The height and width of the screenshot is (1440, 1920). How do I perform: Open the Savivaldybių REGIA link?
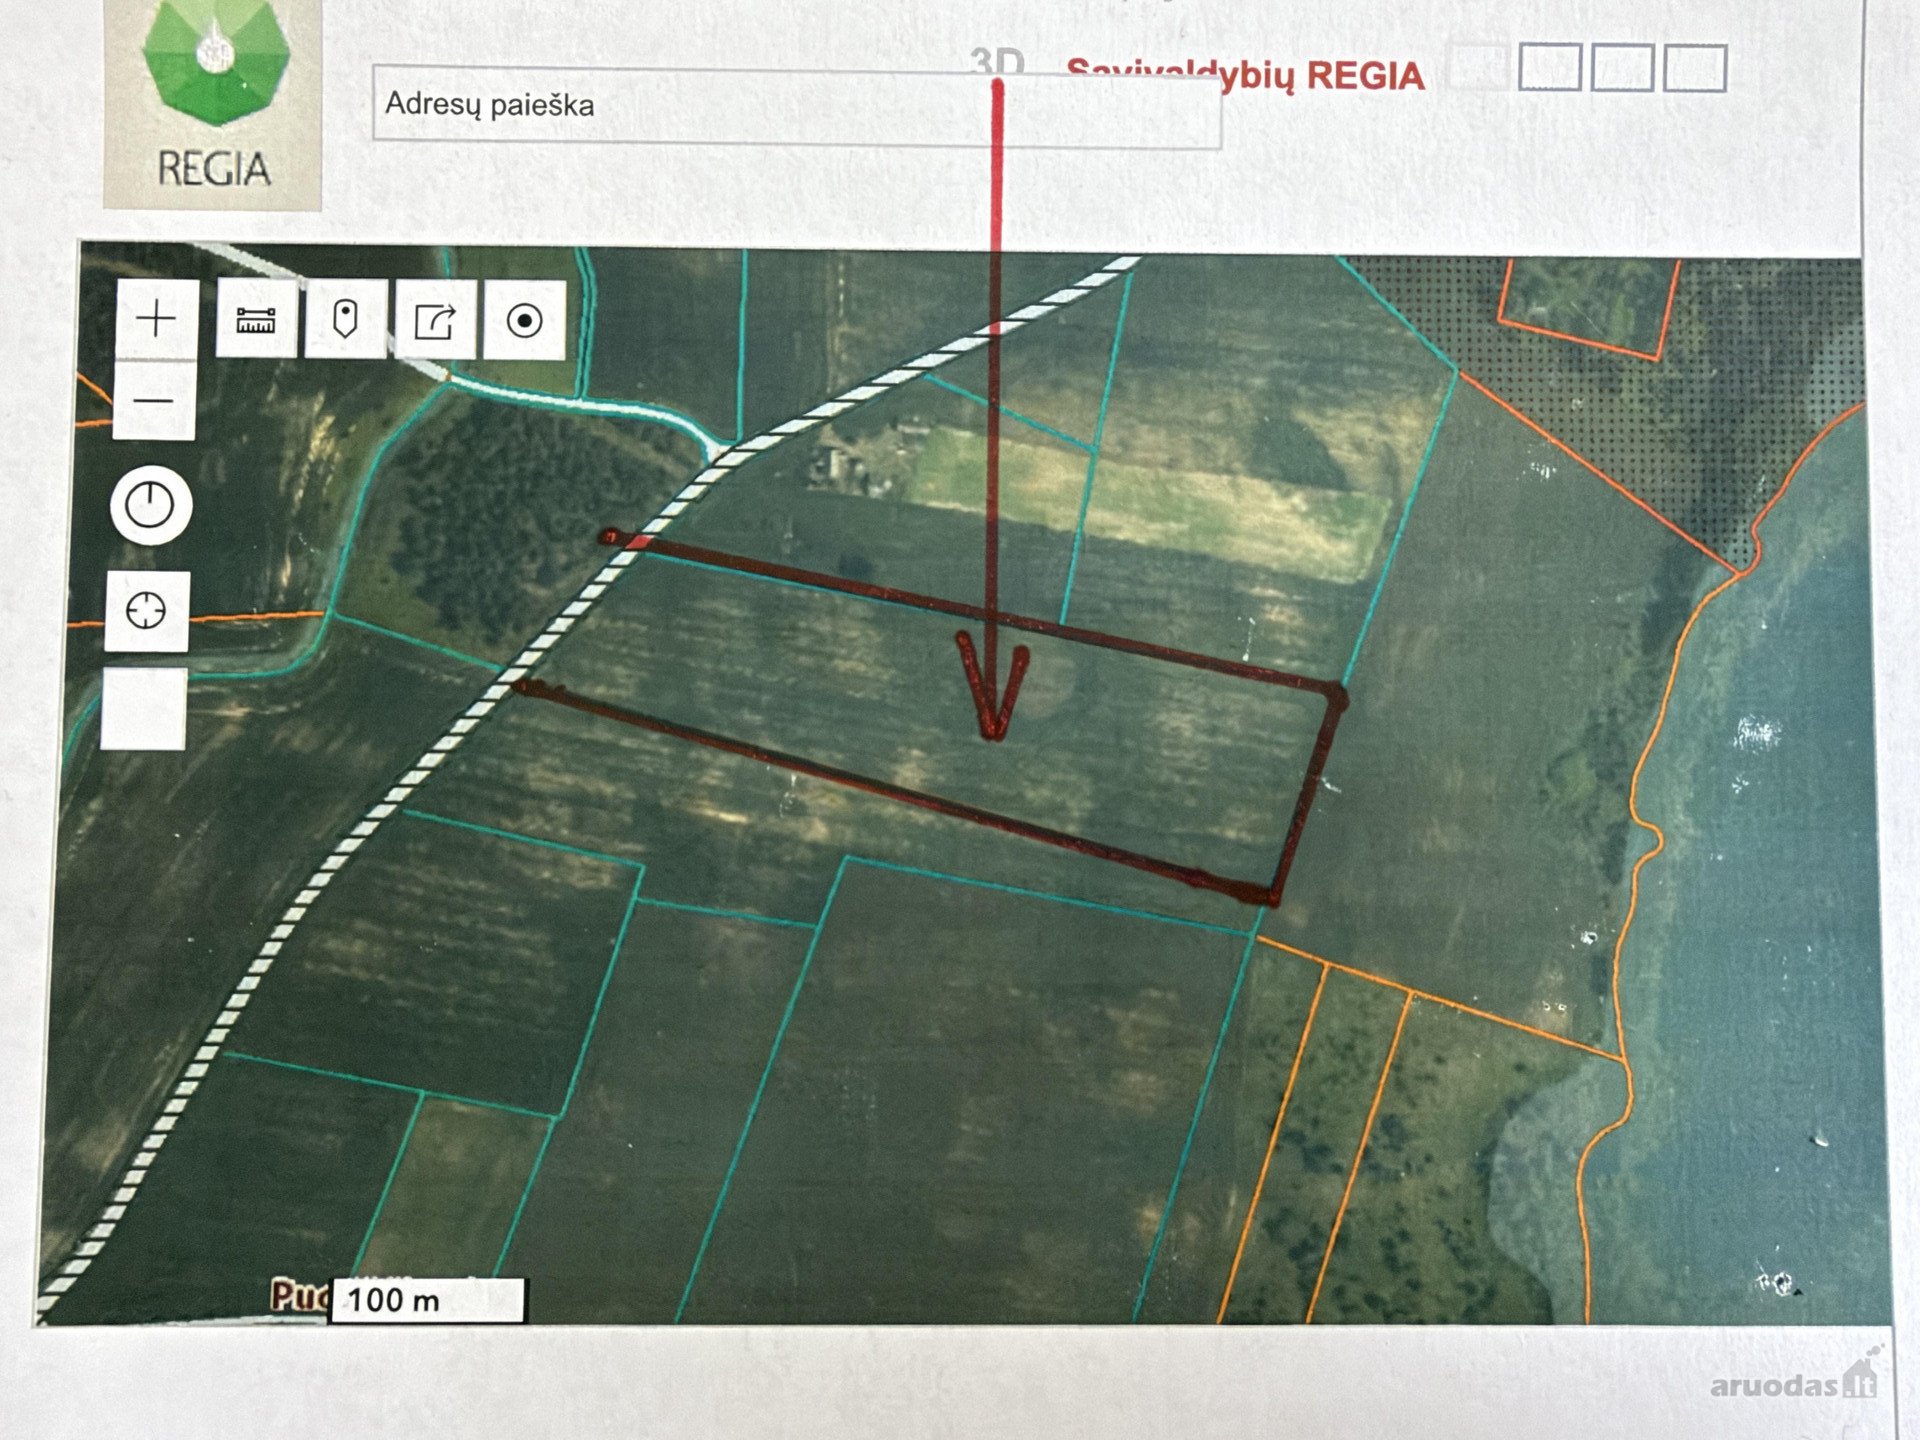[1245, 76]
